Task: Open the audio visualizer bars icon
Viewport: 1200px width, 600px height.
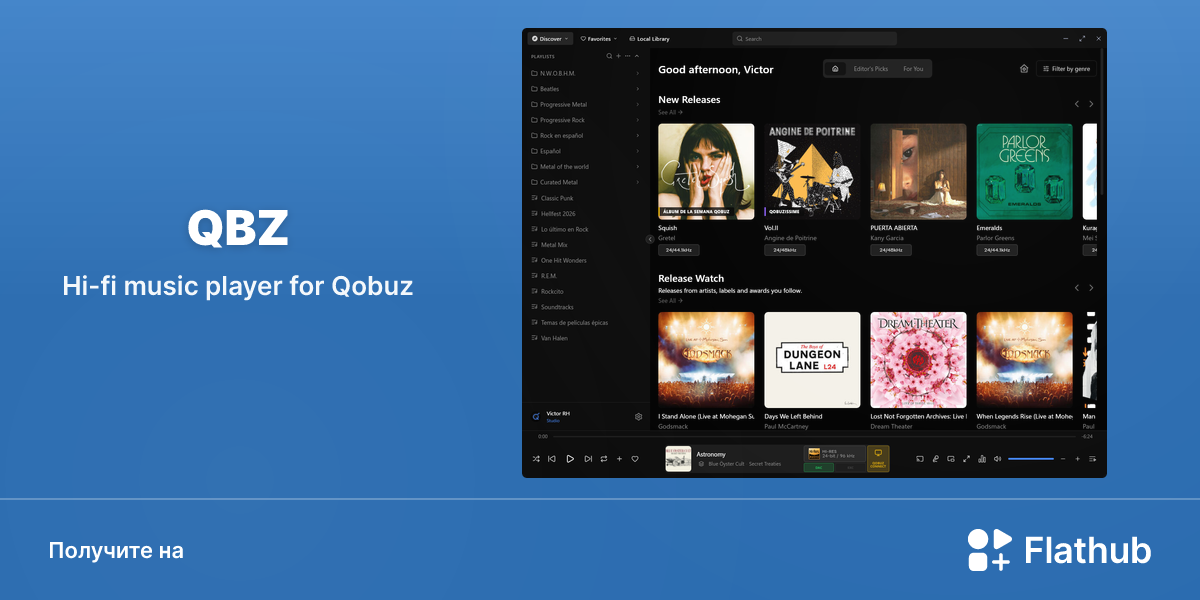Action: click(x=982, y=459)
